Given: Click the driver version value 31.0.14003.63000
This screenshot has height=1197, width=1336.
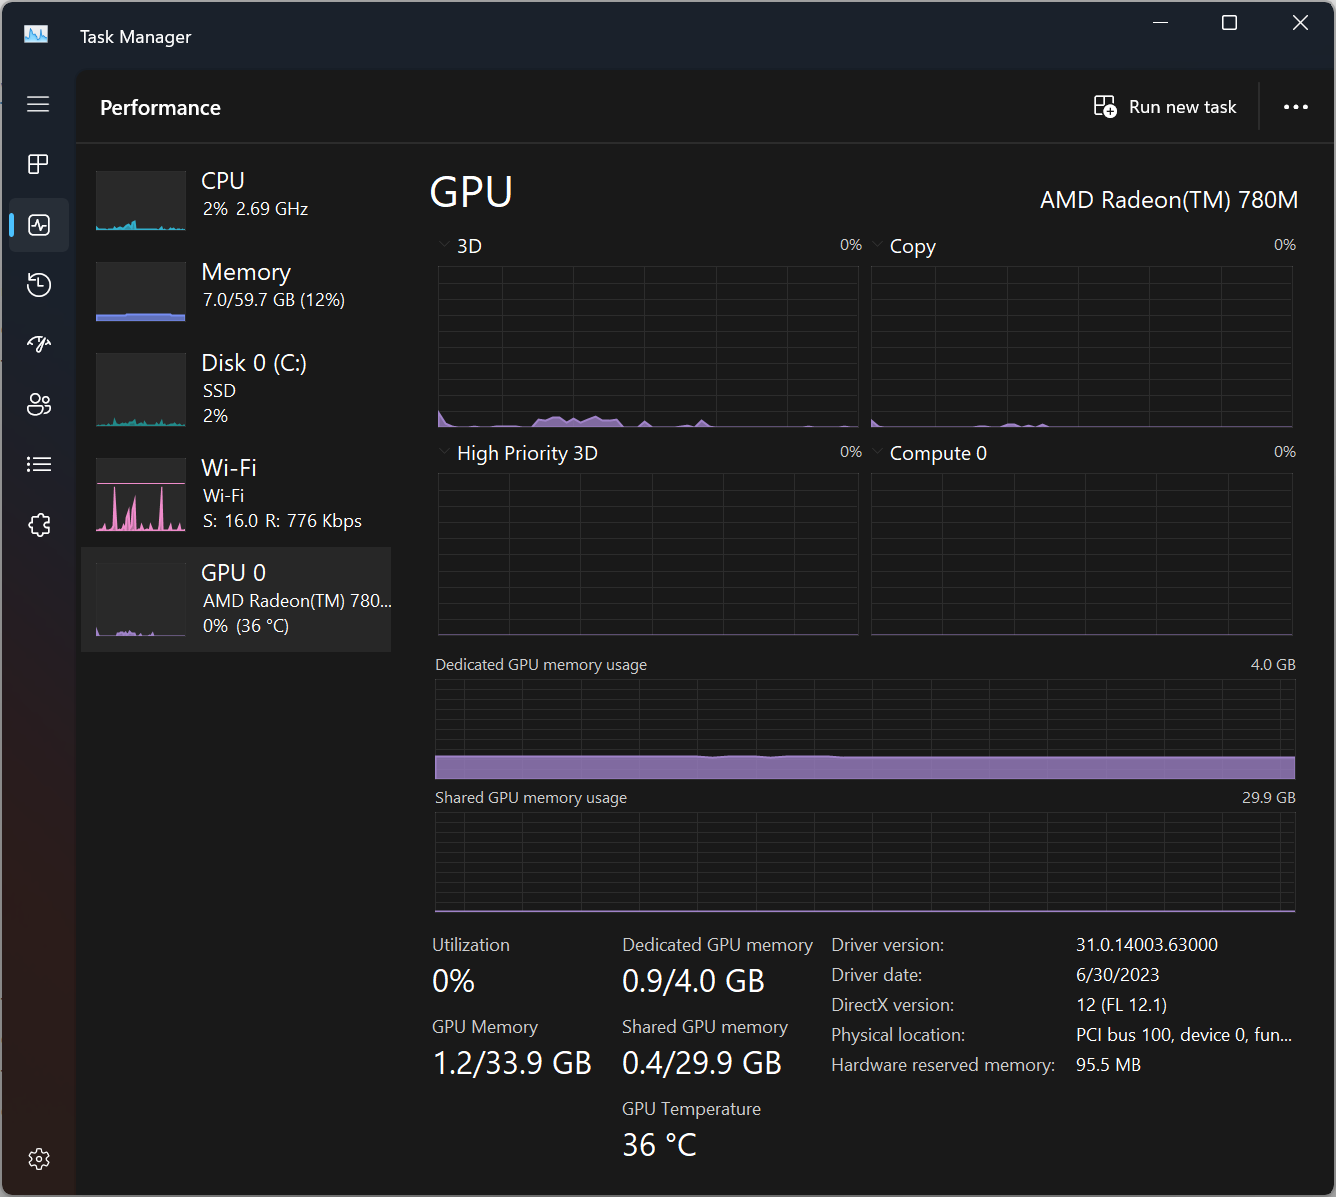Looking at the screenshot, I should (1147, 945).
